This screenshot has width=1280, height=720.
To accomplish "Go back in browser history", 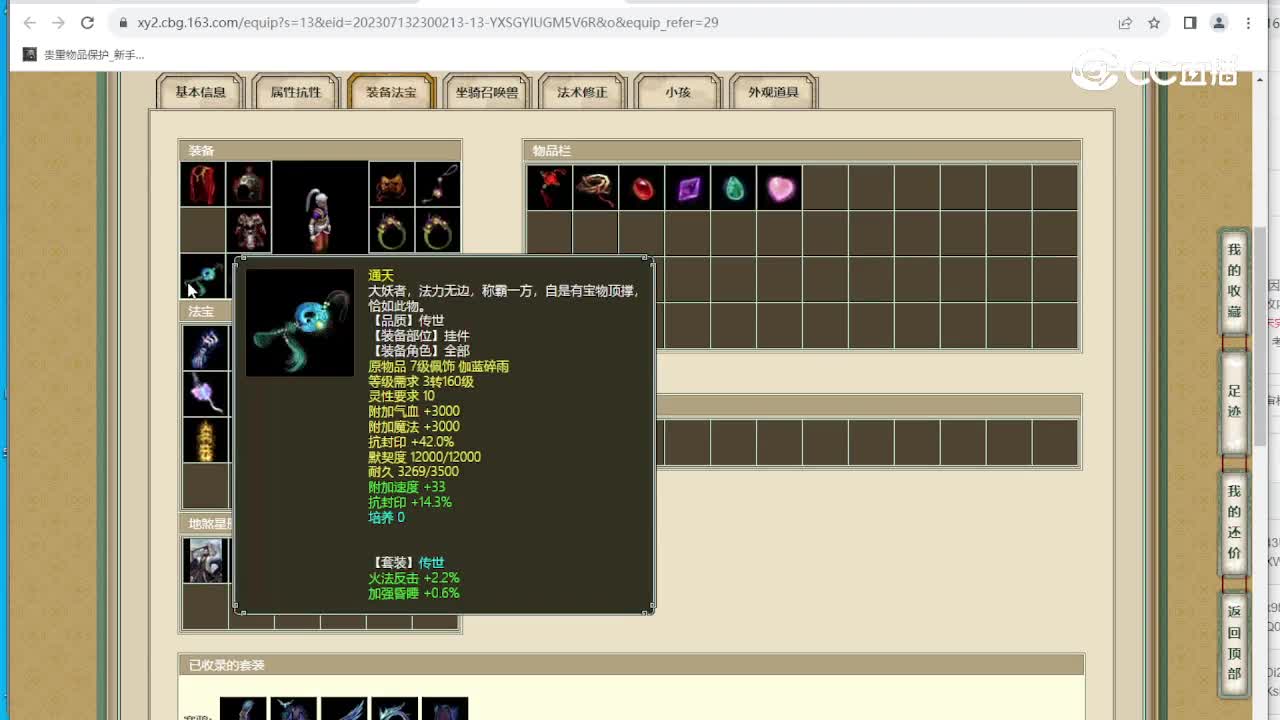I will tap(30, 22).
